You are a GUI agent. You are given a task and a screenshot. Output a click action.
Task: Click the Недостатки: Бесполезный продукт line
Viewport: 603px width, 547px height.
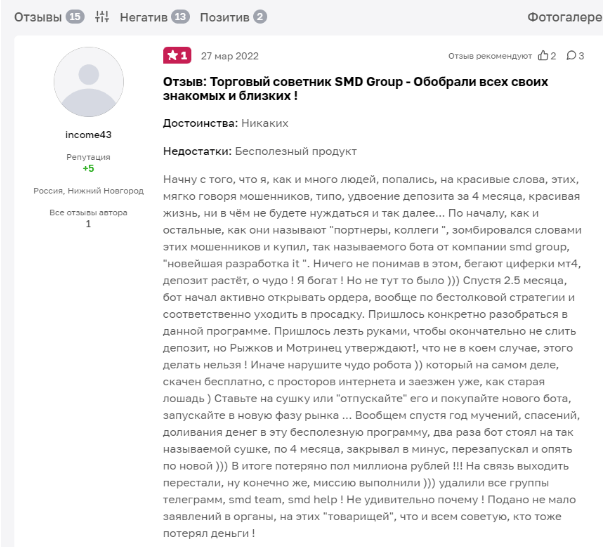click(260, 151)
